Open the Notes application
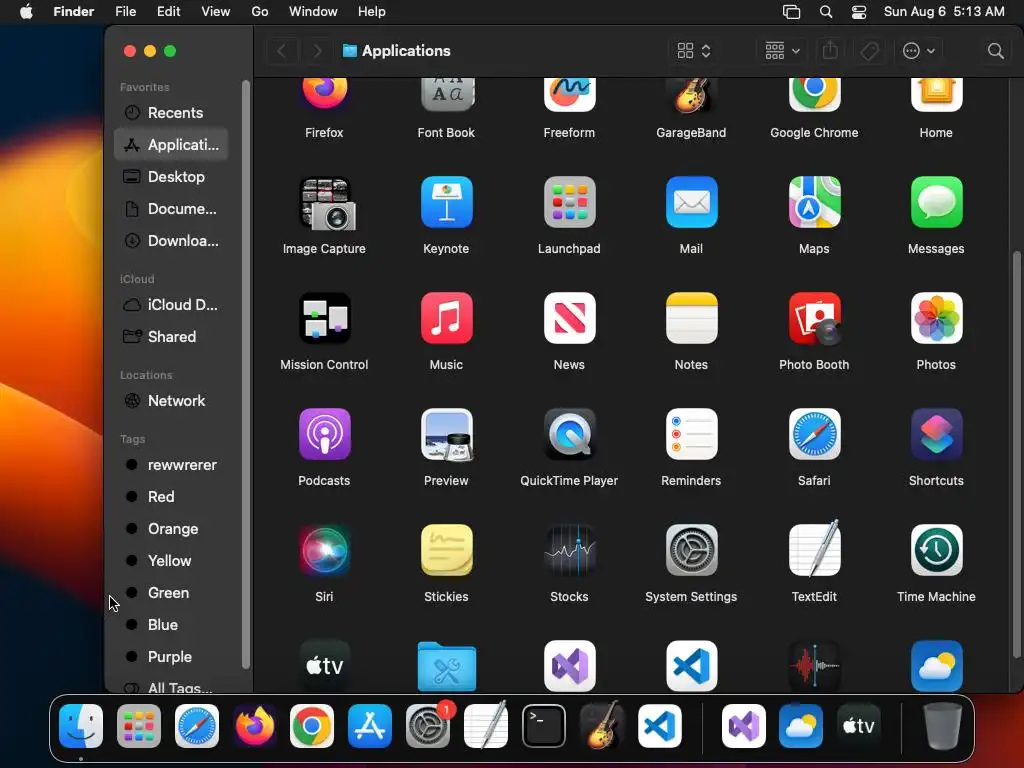Screen dimensions: 1024x768 691,318
